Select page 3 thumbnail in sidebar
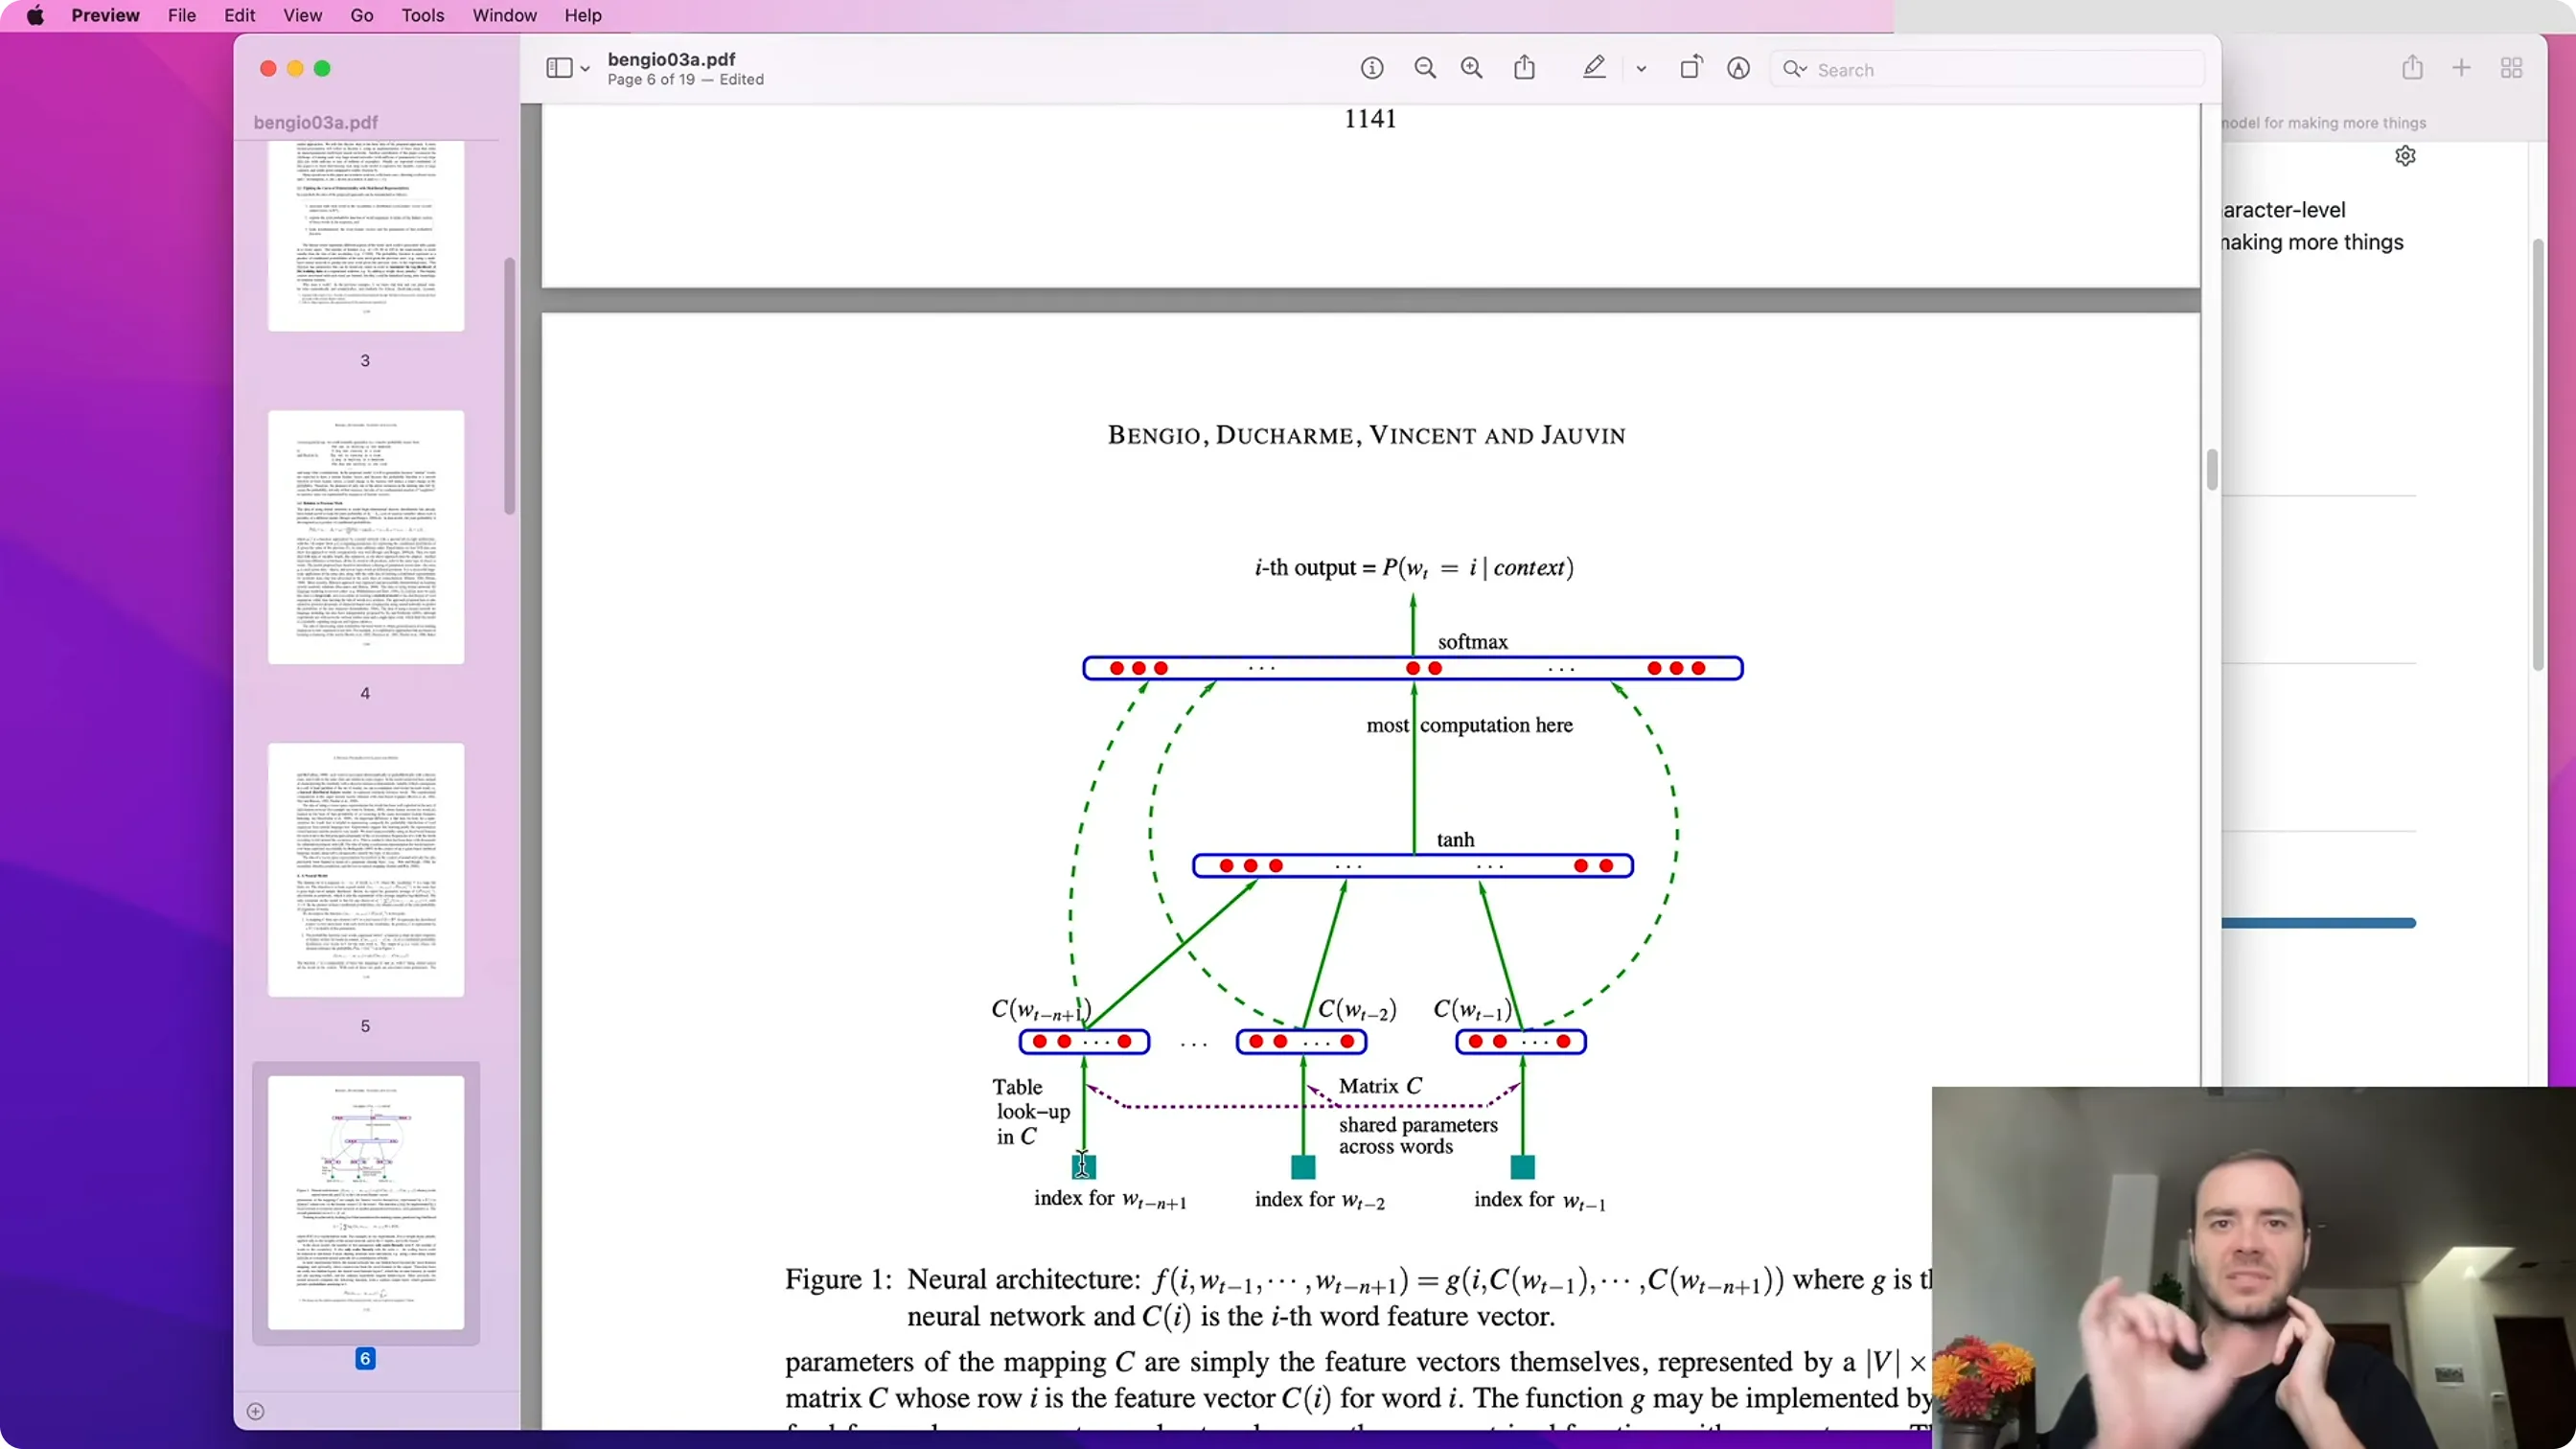The image size is (2576, 1449). (366, 236)
